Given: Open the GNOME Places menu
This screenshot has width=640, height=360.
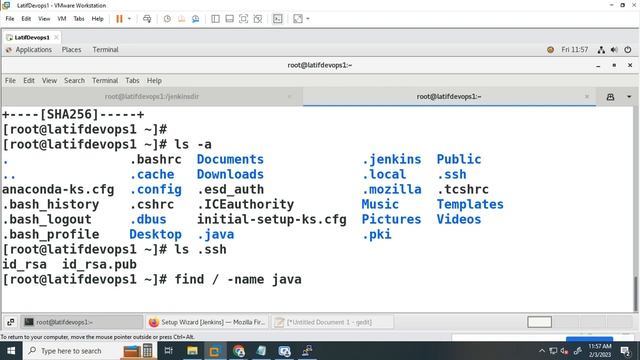Looking at the screenshot, I should 71,50.
